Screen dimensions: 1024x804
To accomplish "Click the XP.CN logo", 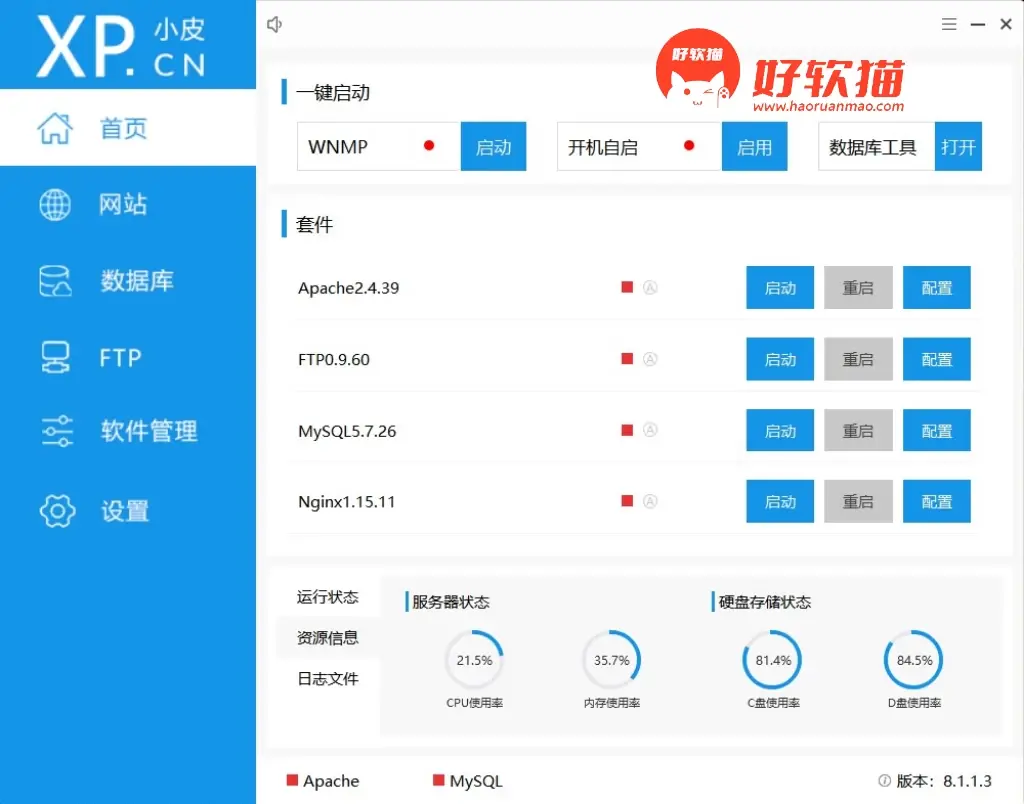I will [121, 46].
